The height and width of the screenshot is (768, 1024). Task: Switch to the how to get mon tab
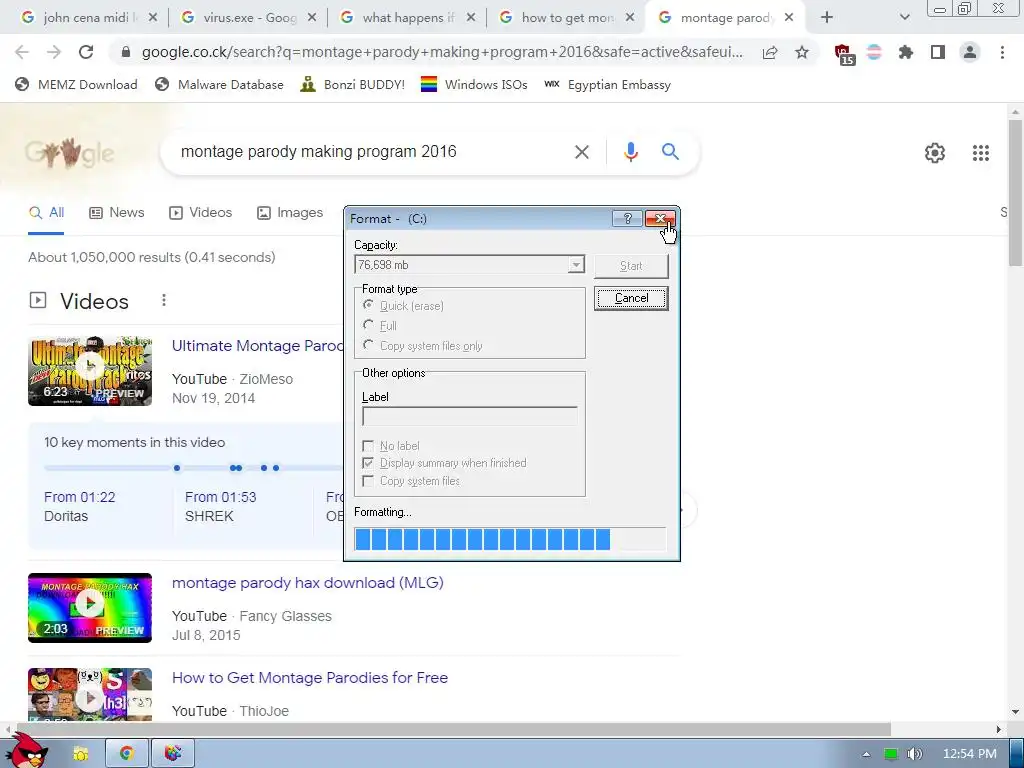click(x=567, y=18)
